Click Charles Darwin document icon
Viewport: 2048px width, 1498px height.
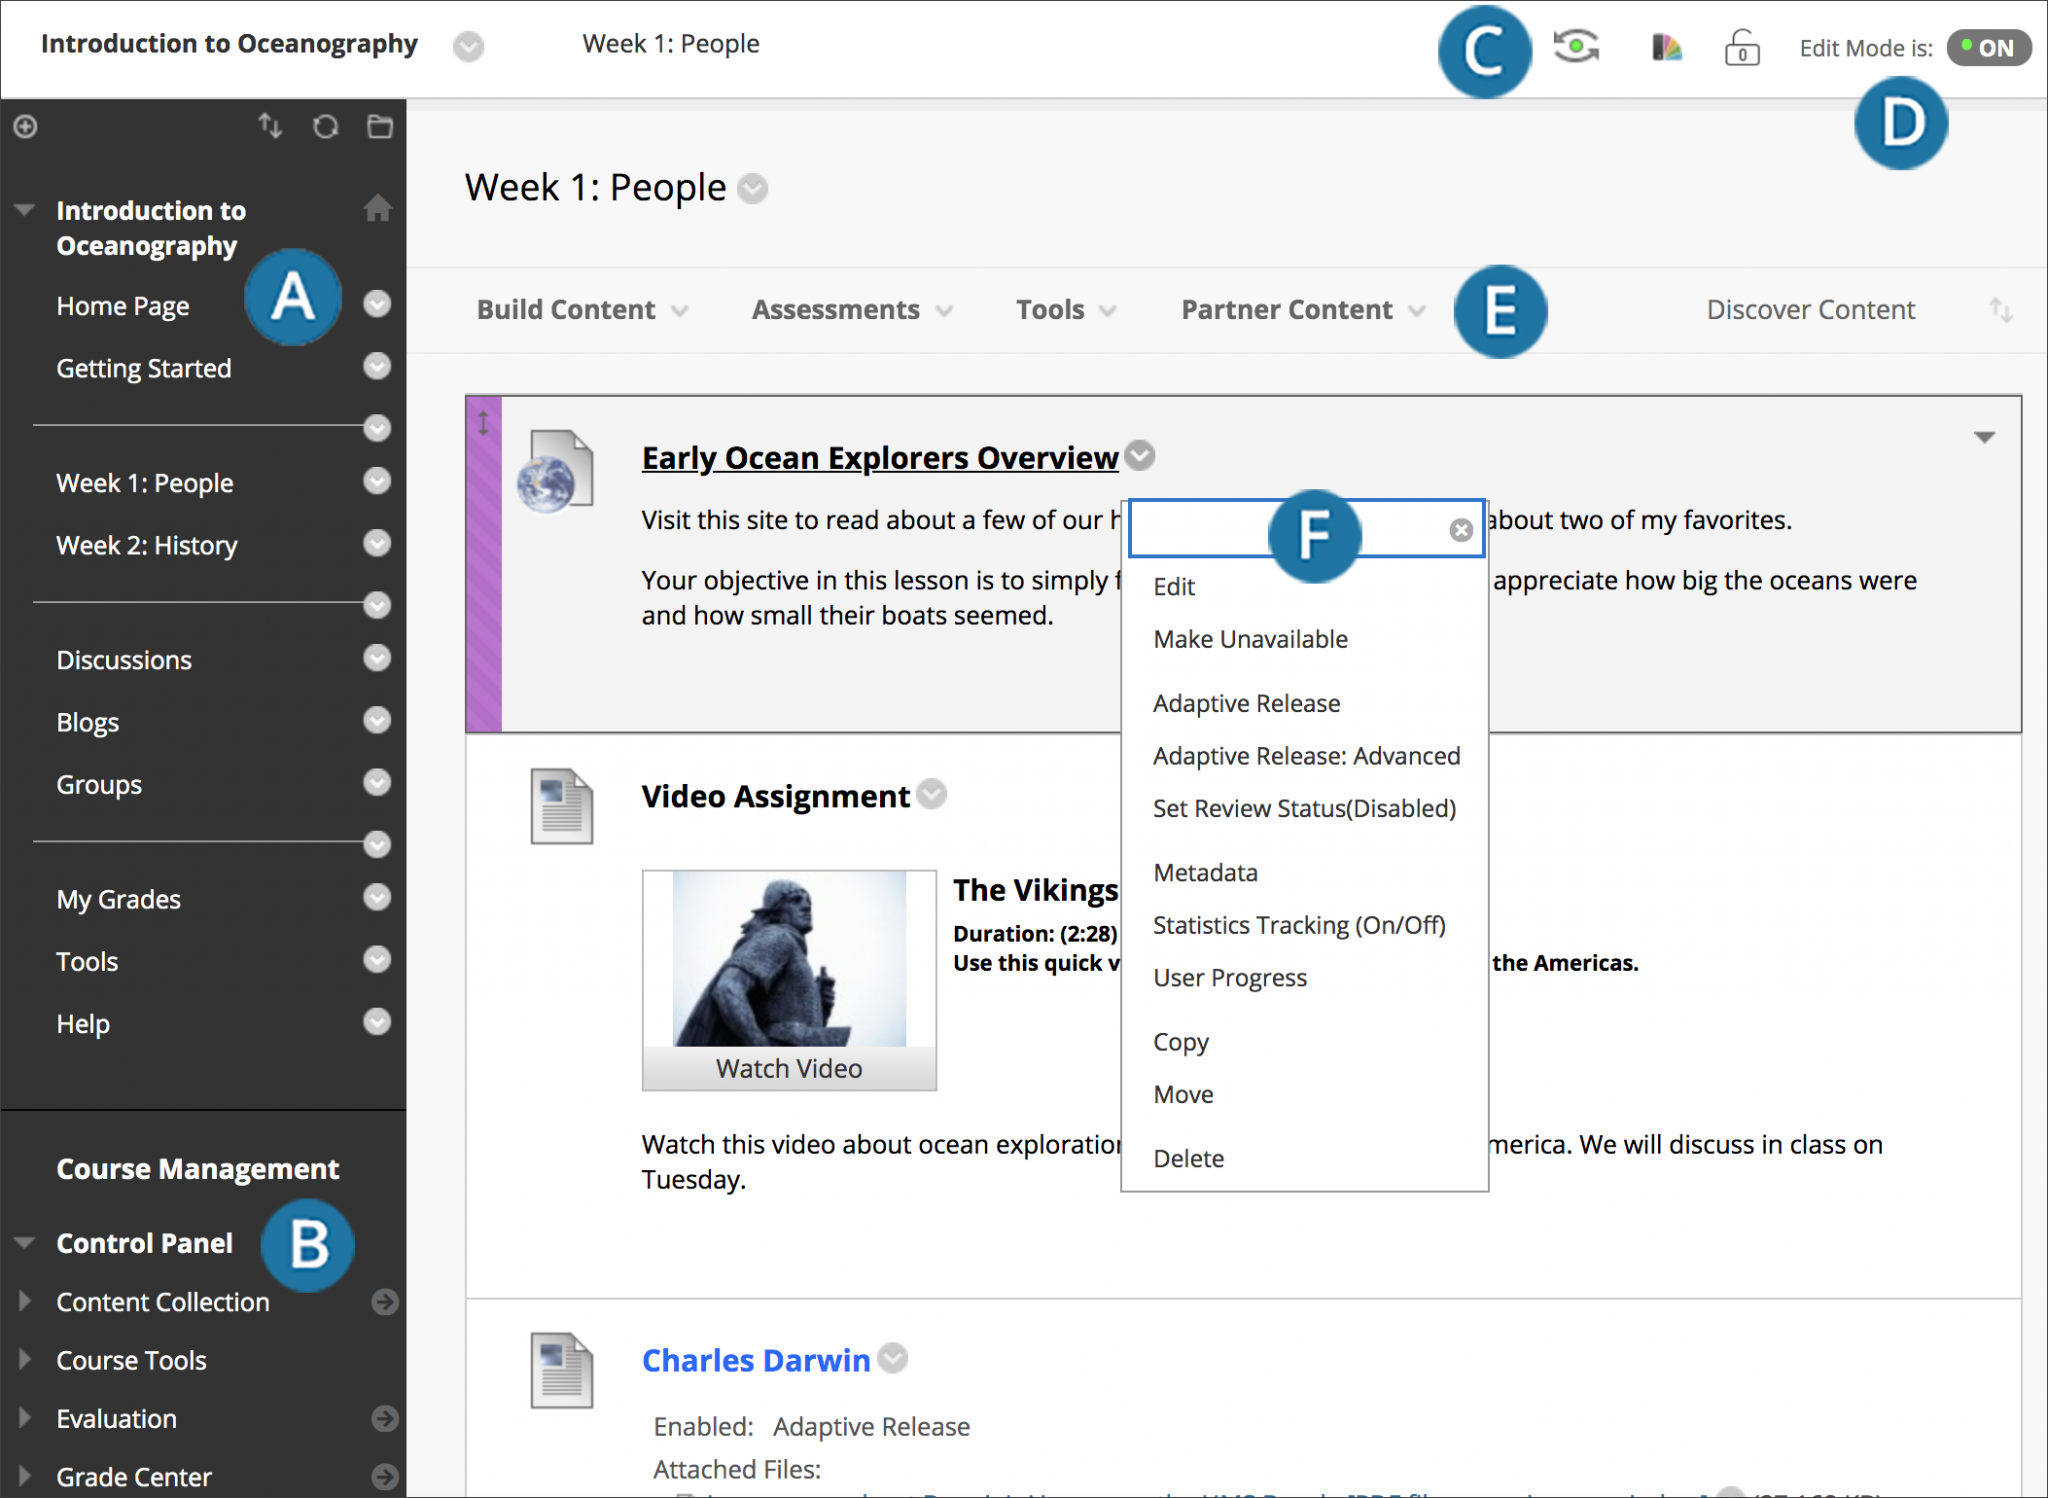pyautogui.click(x=561, y=1370)
